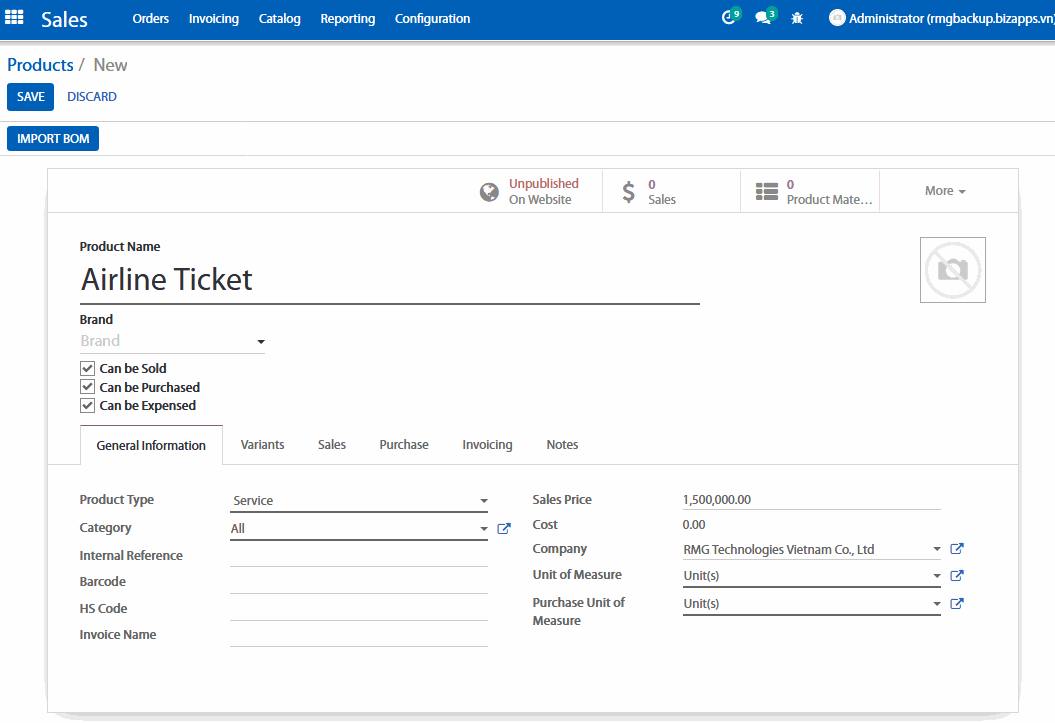
Task: Uncheck the Can be Sold checkbox
Action: click(88, 369)
